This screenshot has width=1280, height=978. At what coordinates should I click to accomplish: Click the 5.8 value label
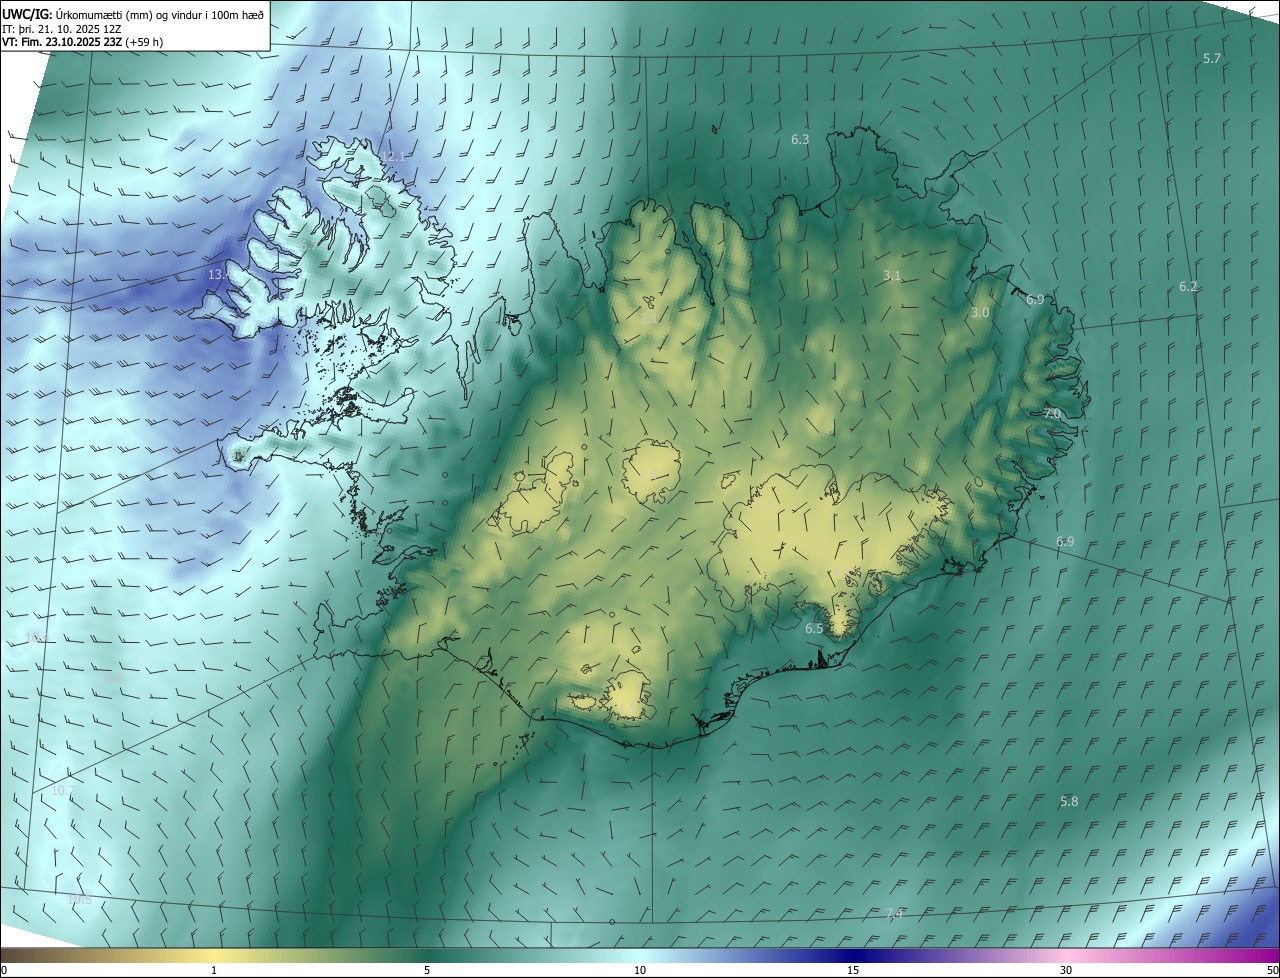1069,802
